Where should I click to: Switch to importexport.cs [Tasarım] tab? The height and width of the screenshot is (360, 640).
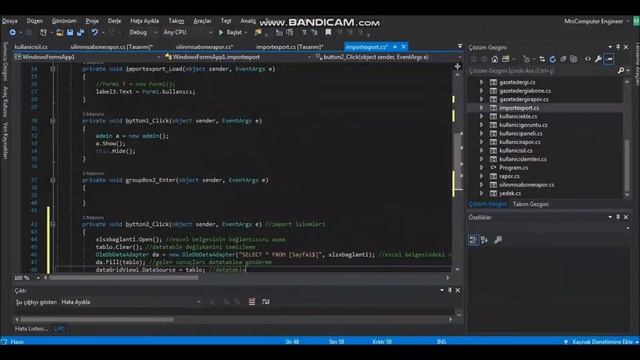(289, 47)
